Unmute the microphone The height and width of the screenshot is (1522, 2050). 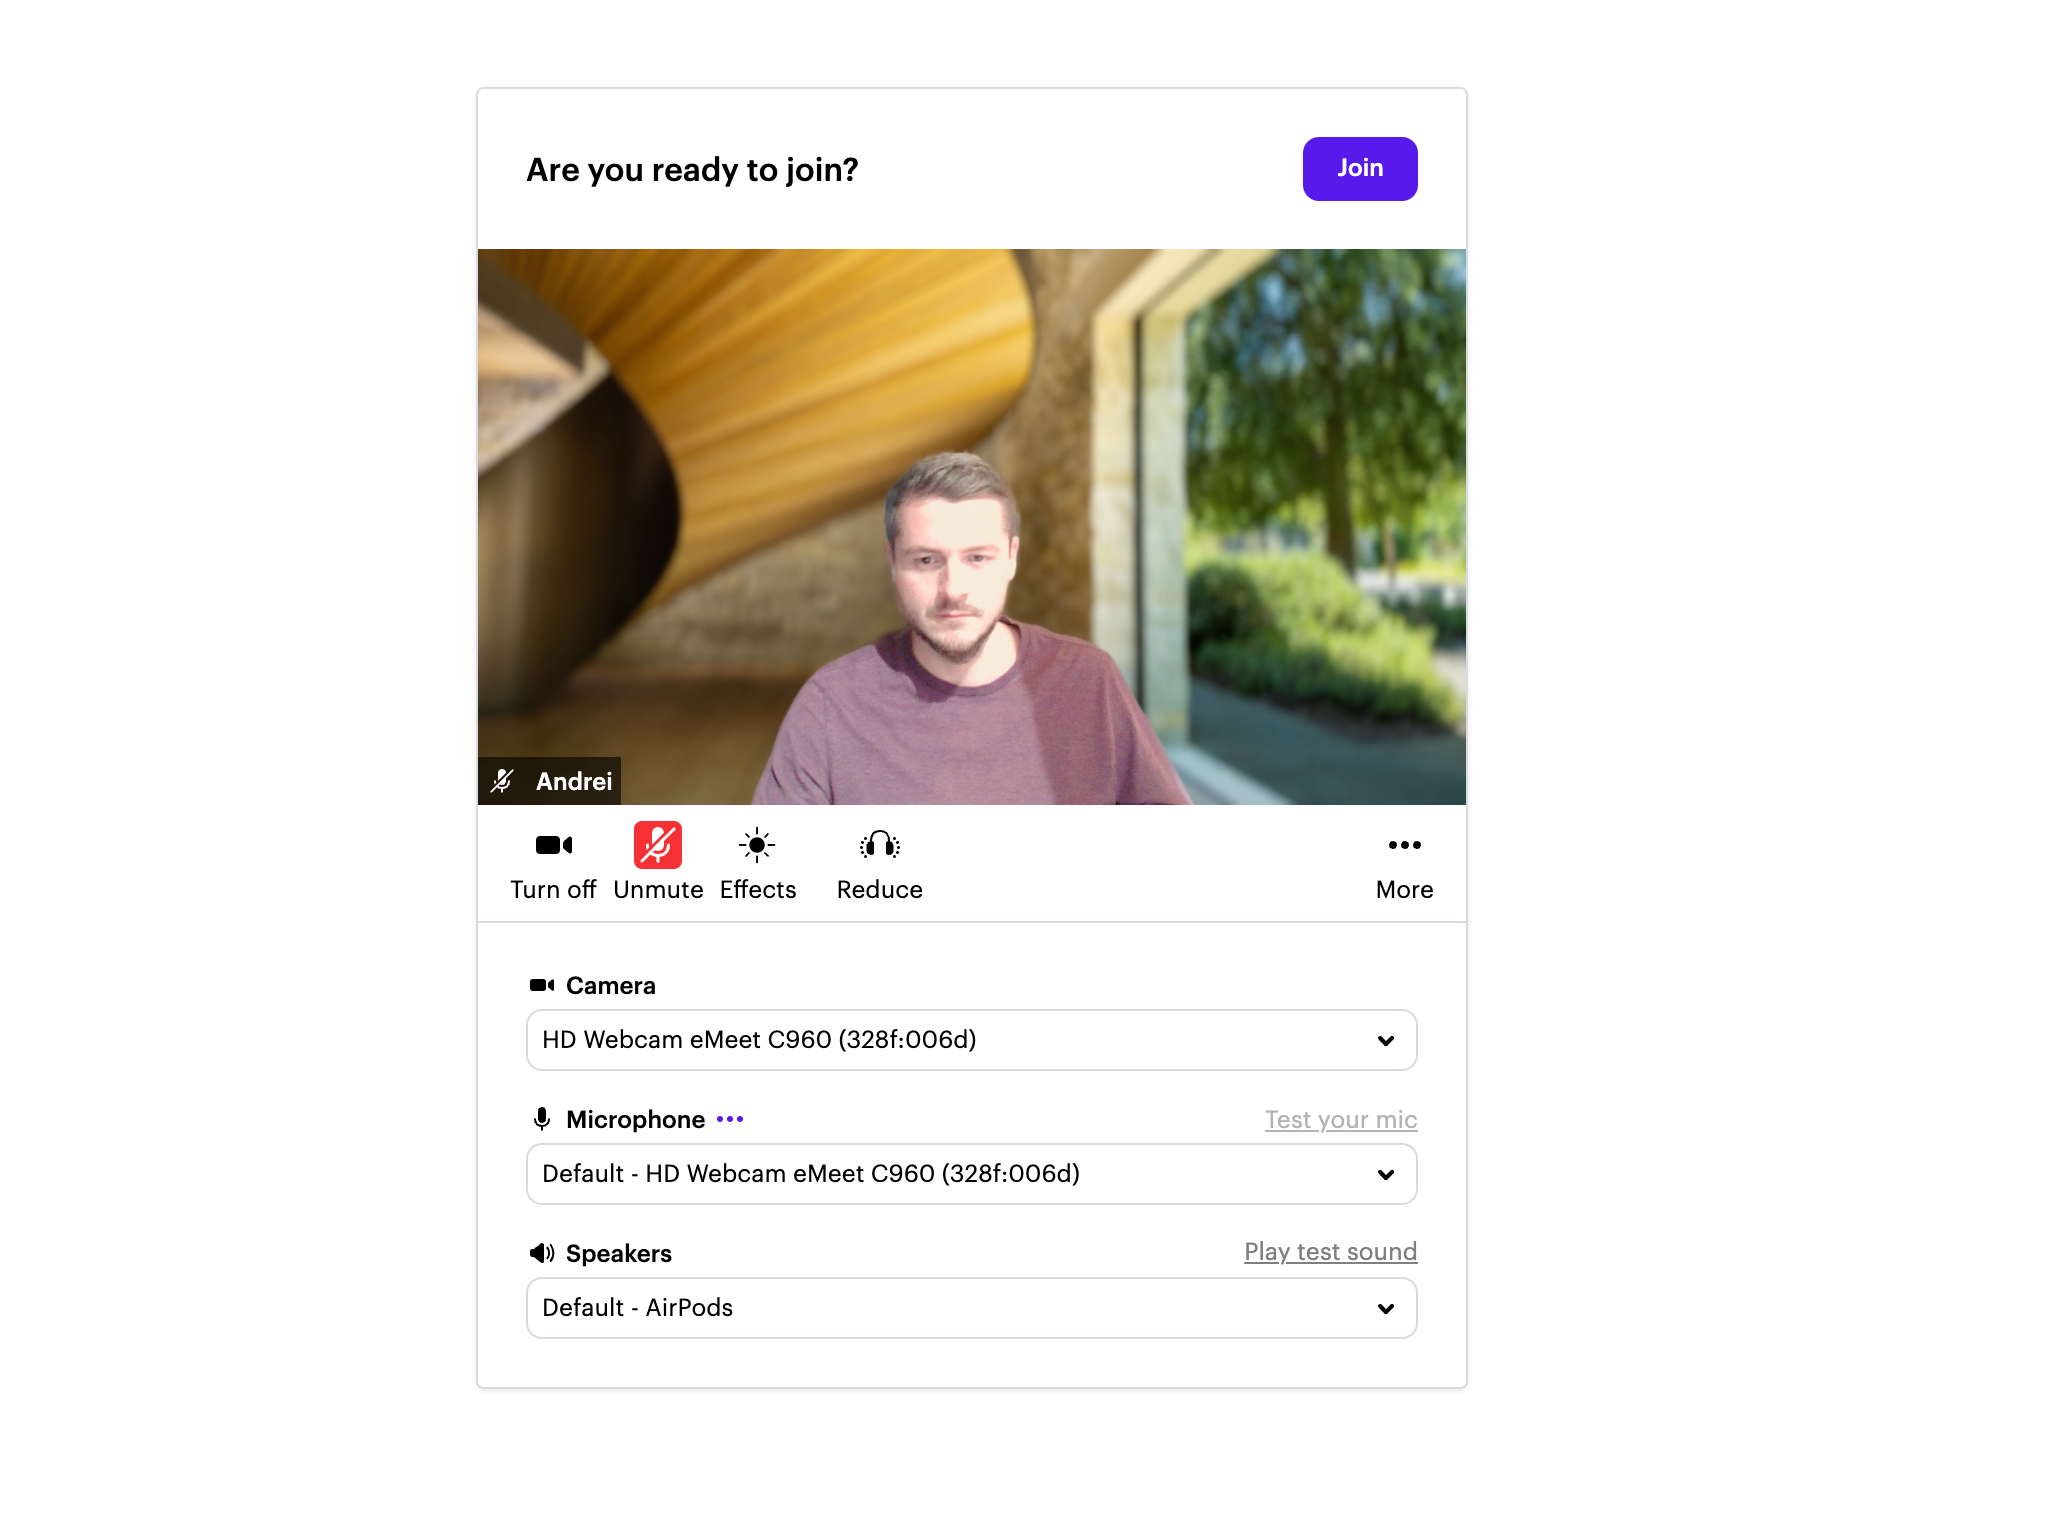pyautogui.click(x=658, y=864)
